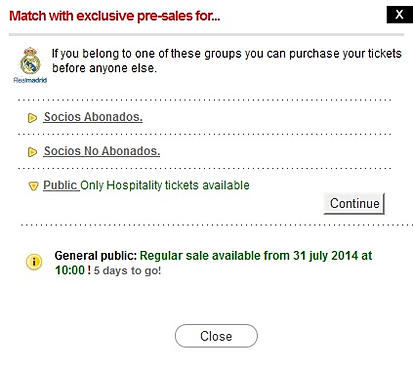Screen dimensions: 413x369
Task: Click the green 10:00 sale time
Action: point(70,270)
